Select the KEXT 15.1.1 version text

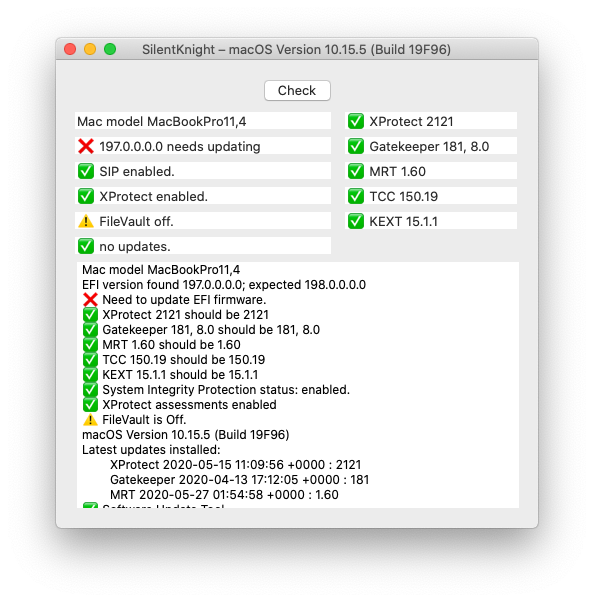(403, 222)
